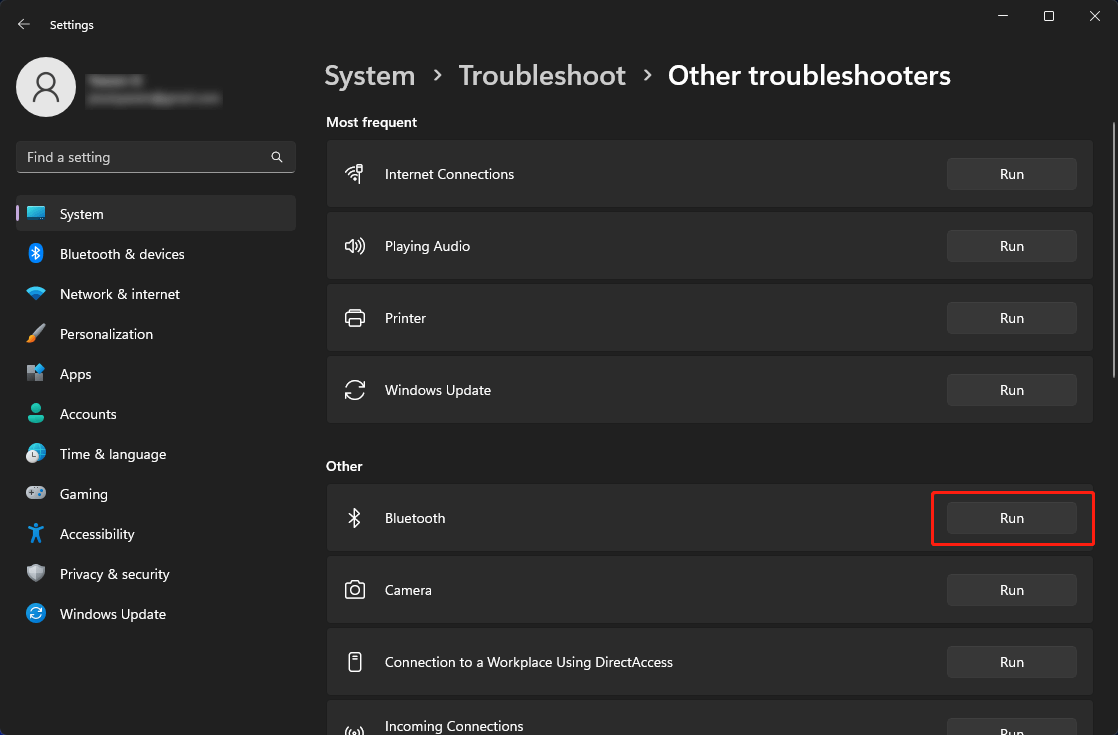1118x735 pixels.
Task: Click the Bluetooth icon in Other list
Action: 354,518
